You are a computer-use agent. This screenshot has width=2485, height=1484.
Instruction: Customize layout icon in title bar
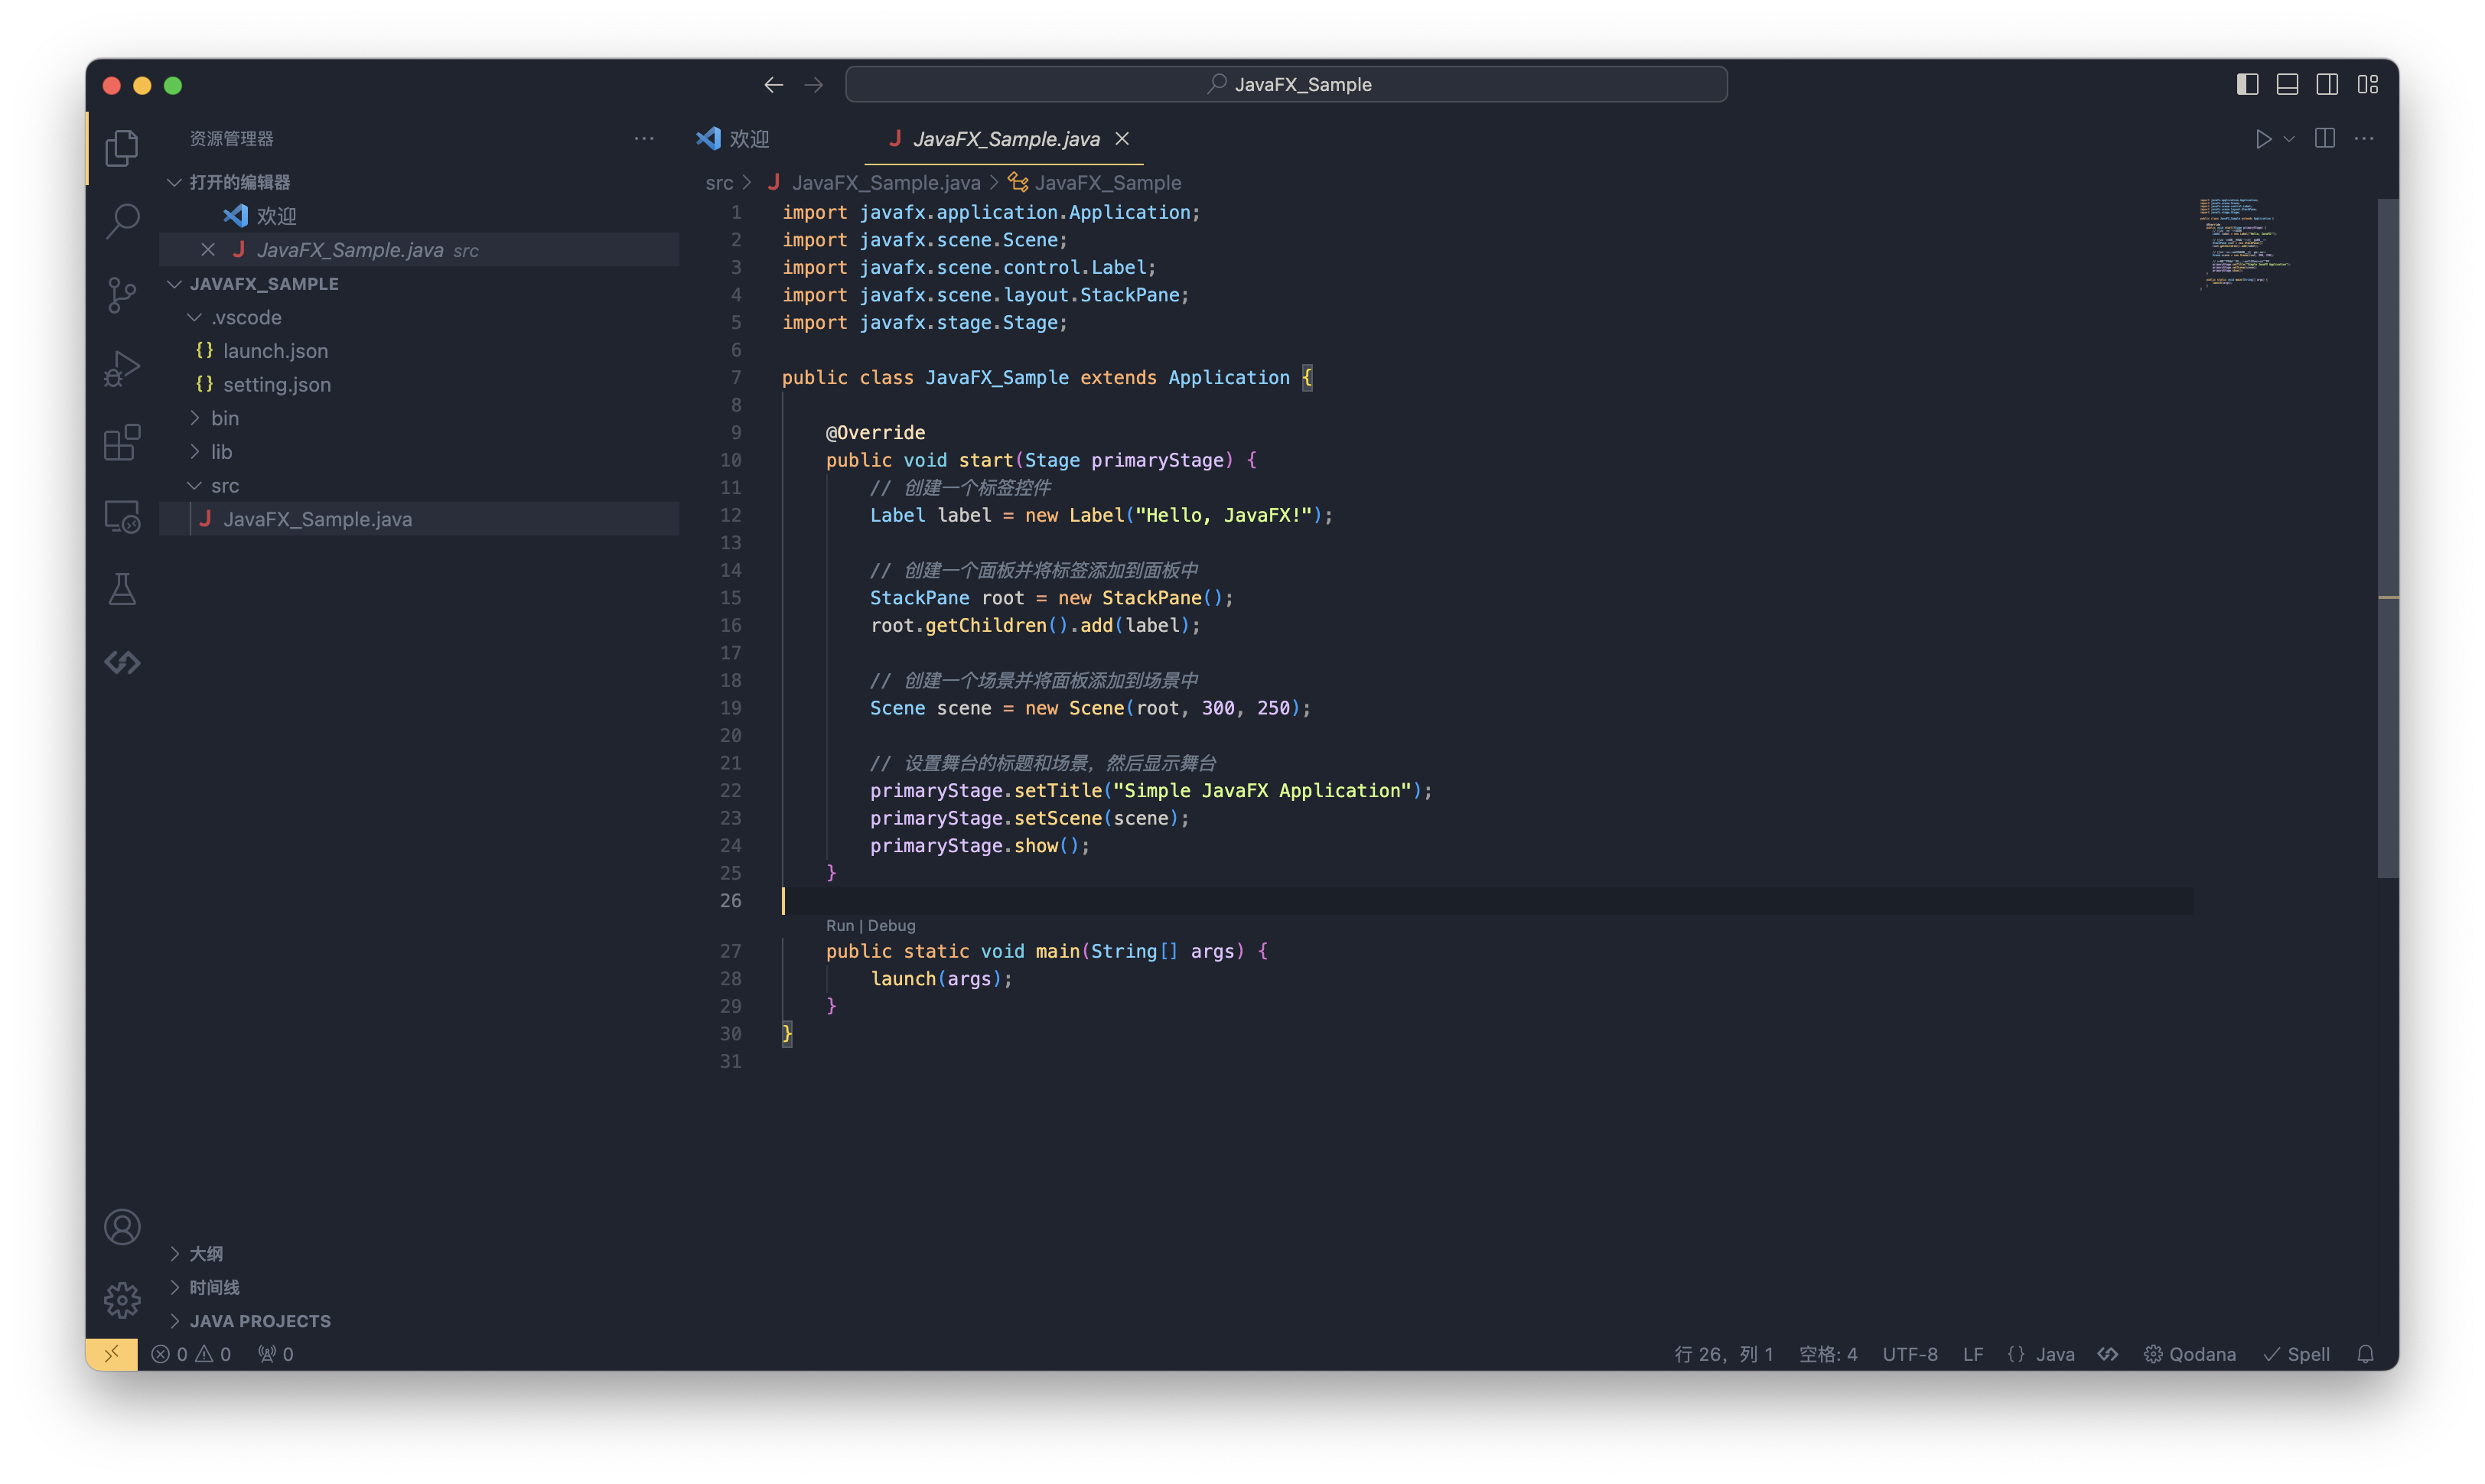coord(2367,85)
